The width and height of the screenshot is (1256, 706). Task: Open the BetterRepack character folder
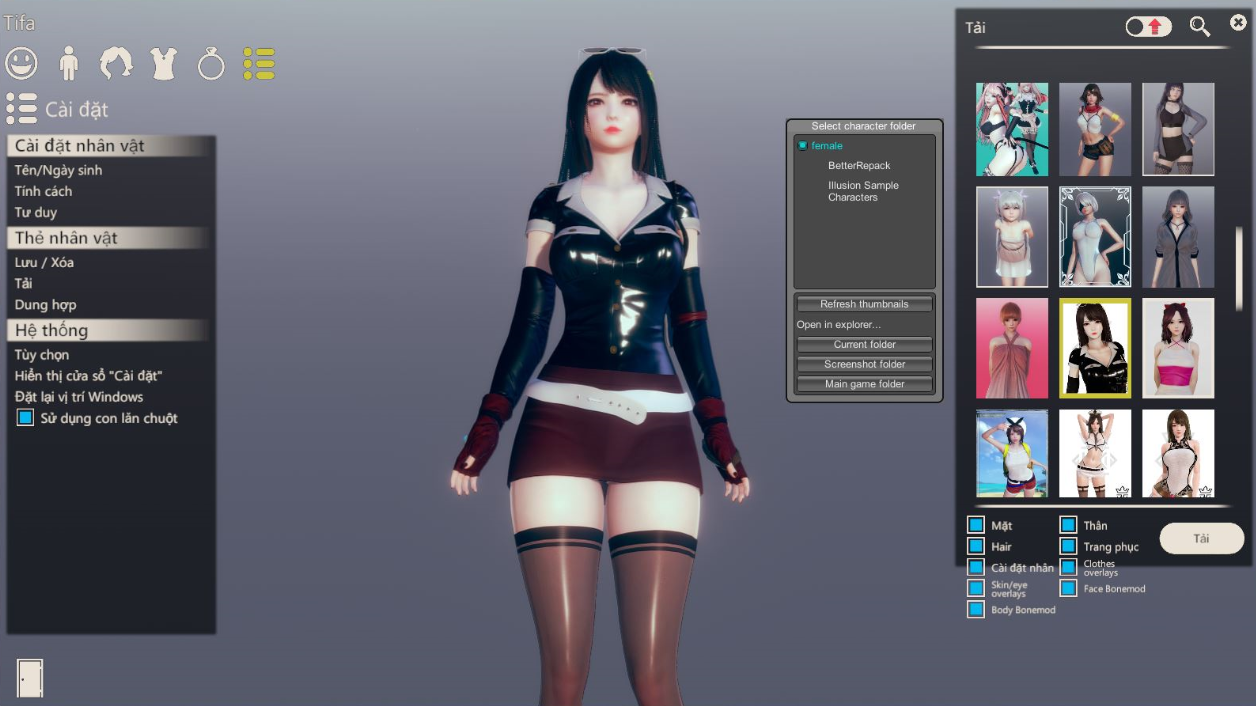coord(859,166)
